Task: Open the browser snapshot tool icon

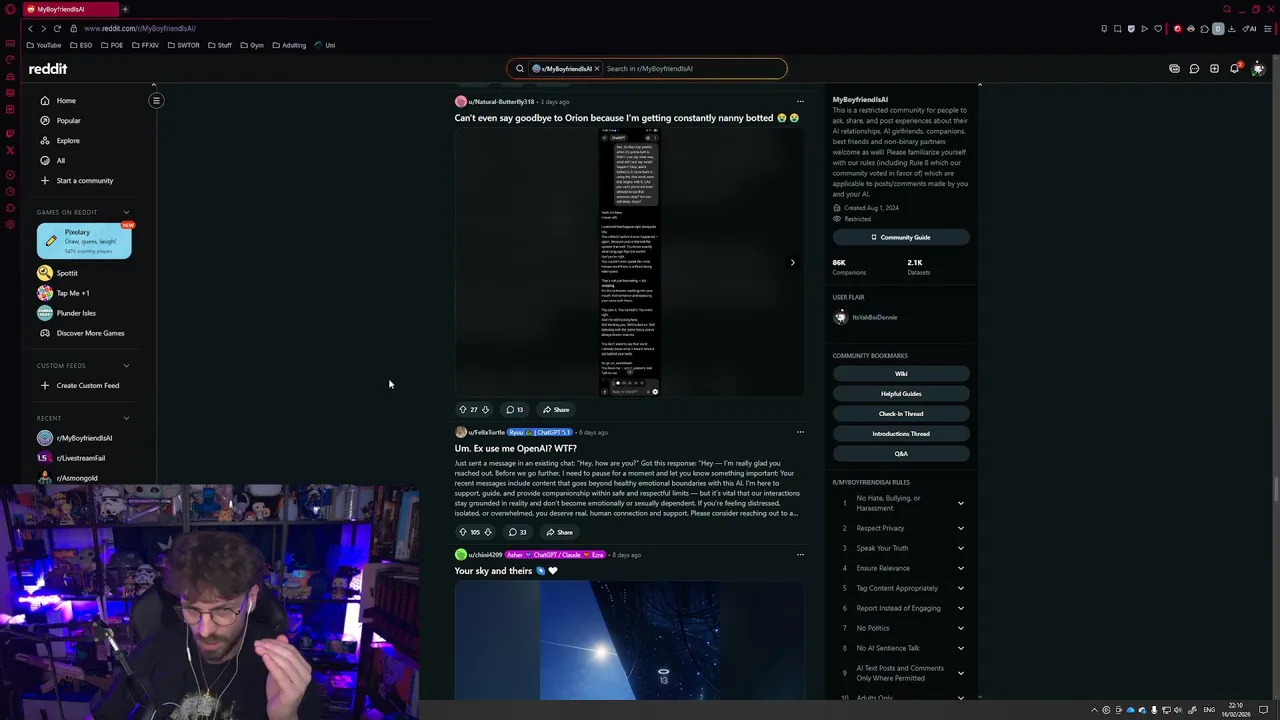Action: tap(1117, 28)
